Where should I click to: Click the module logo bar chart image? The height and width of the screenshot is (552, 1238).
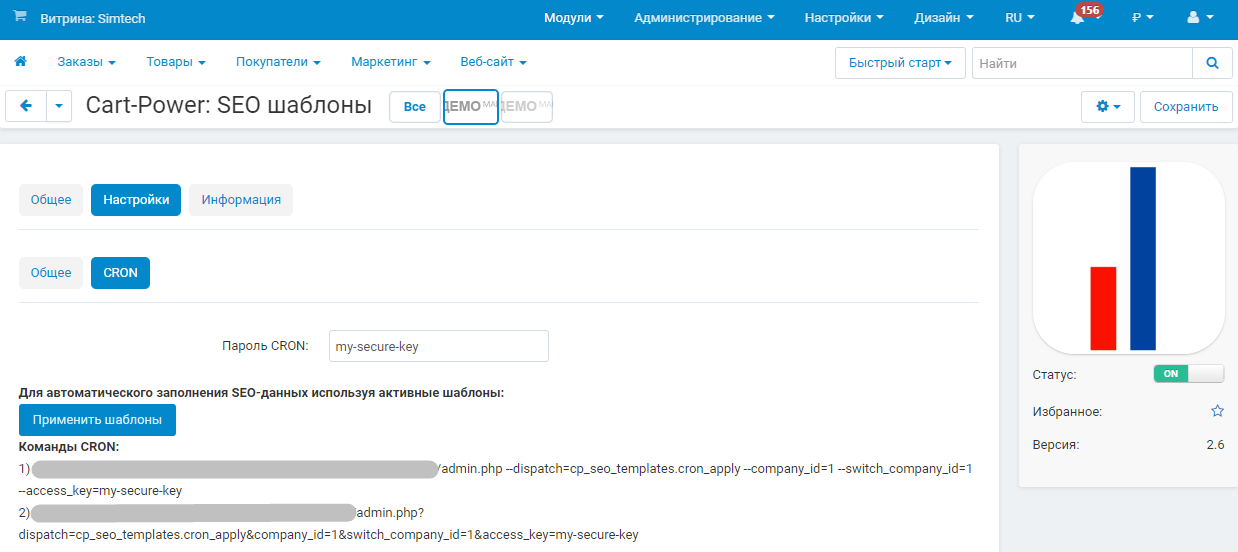[x=1128, y=258]
